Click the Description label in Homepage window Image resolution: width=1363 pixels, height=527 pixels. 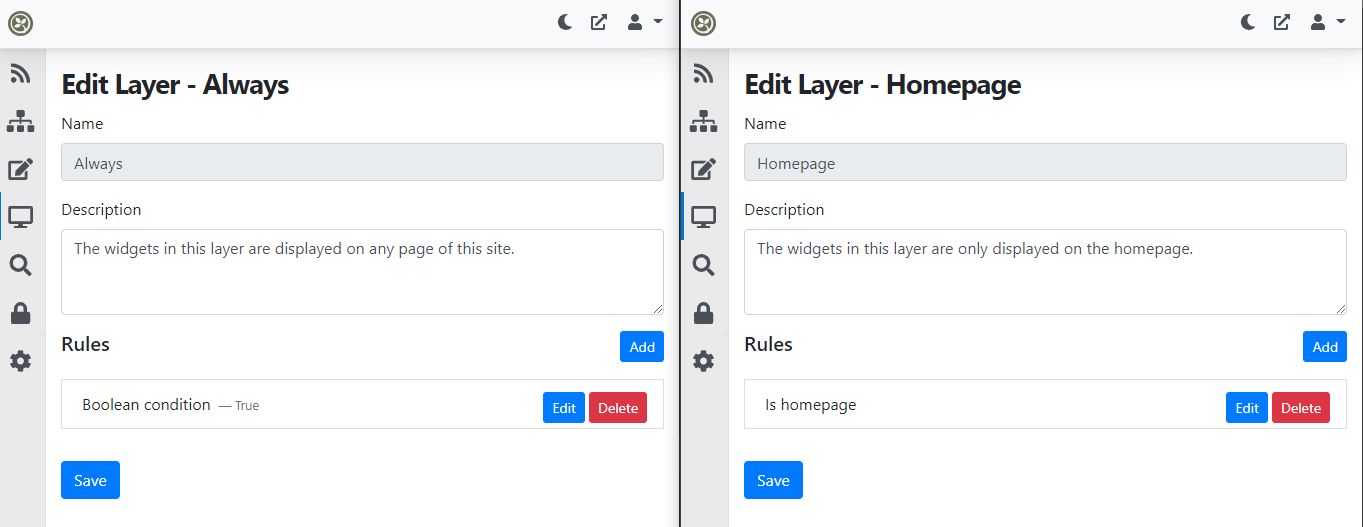click(784, 210)
